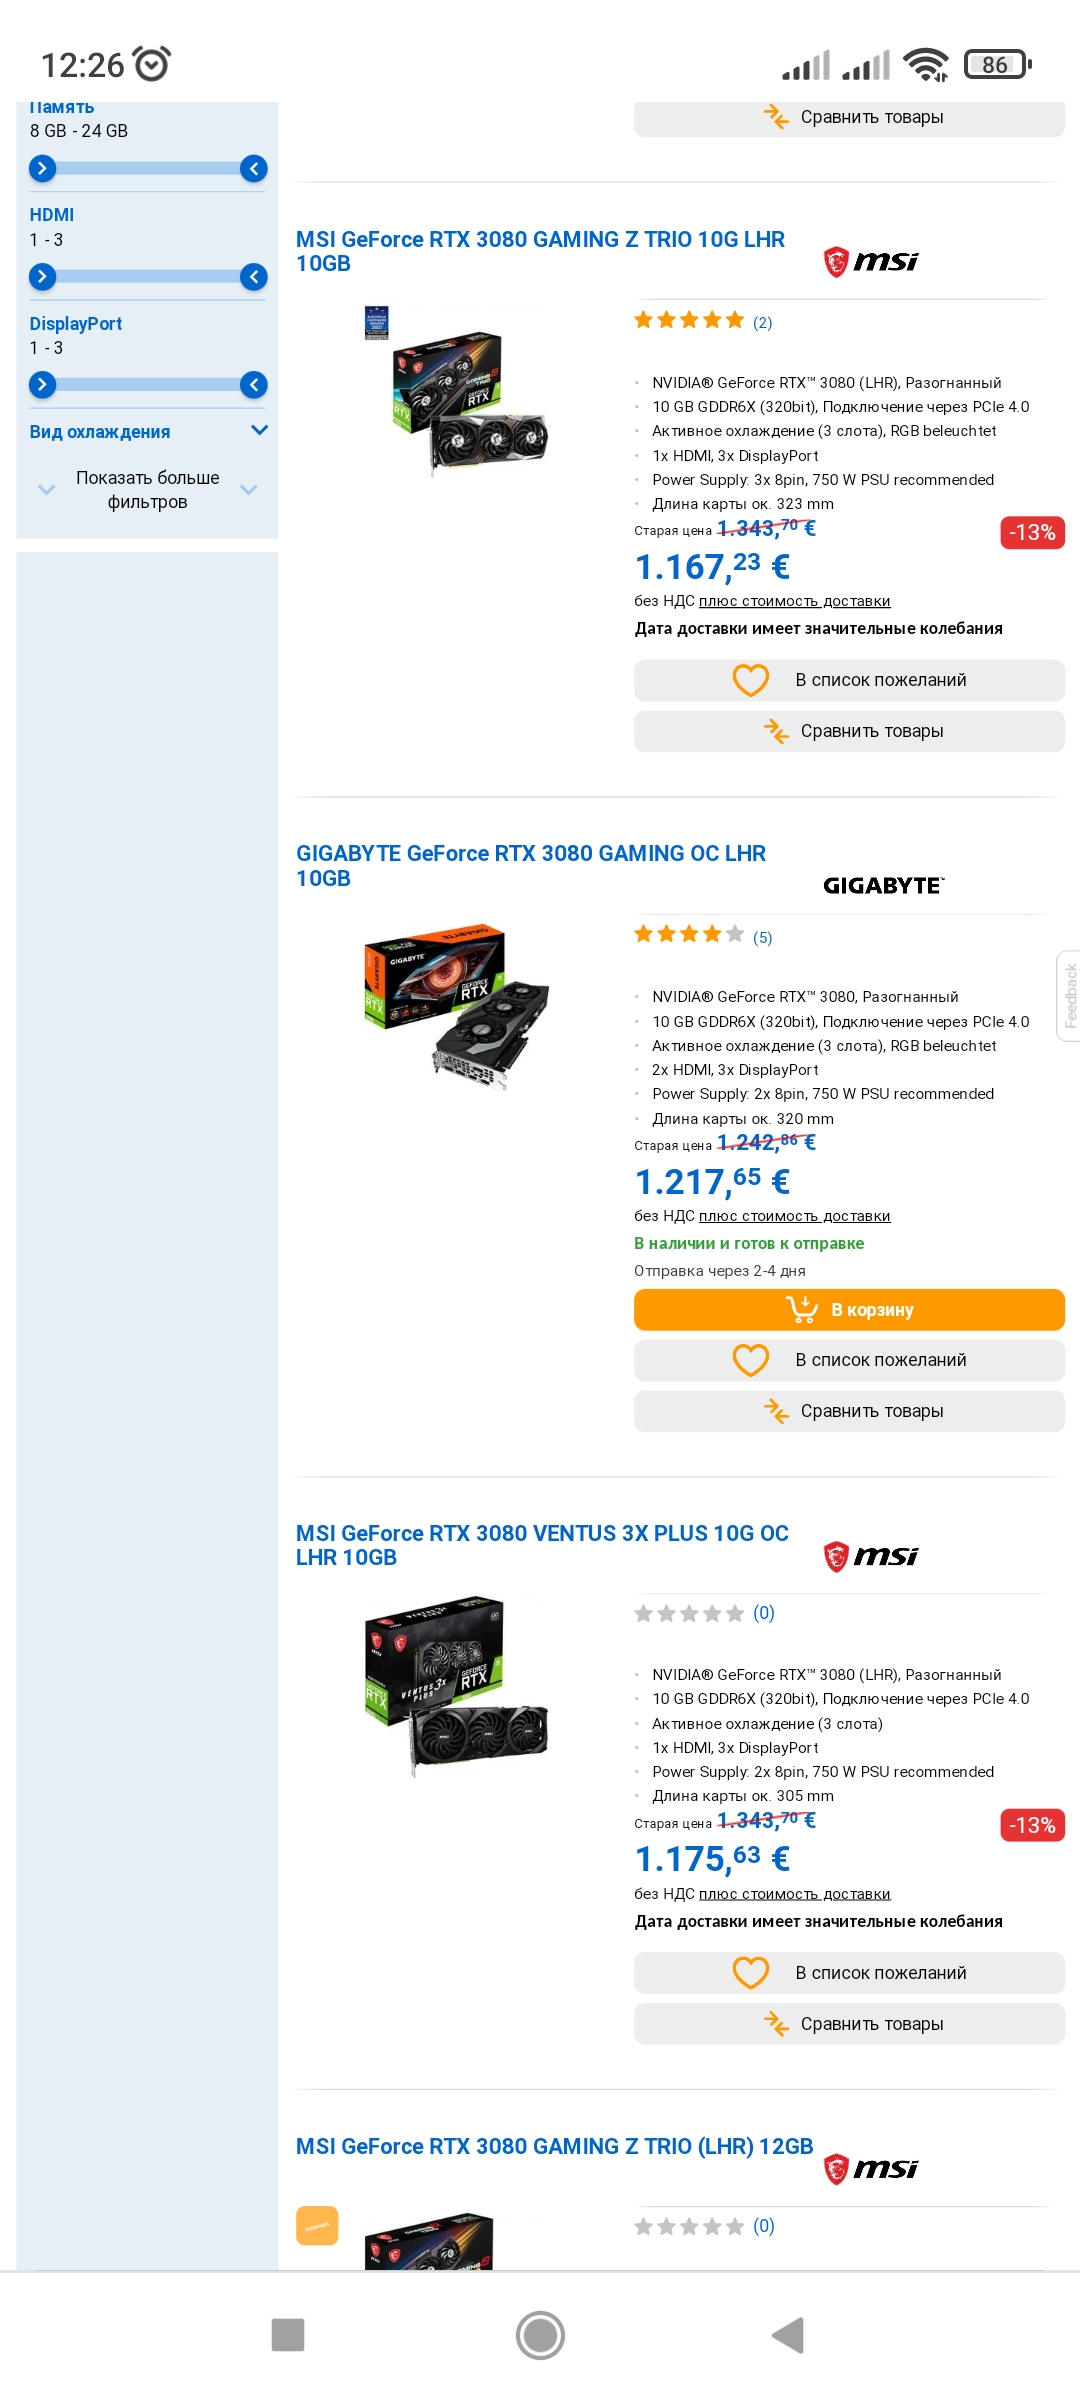Image resolution: width=1080 pixels, height=2400 pixels.
Task: Click Сравнить товары under VENTUS 3X PLUS
Action: (849, 2024)
